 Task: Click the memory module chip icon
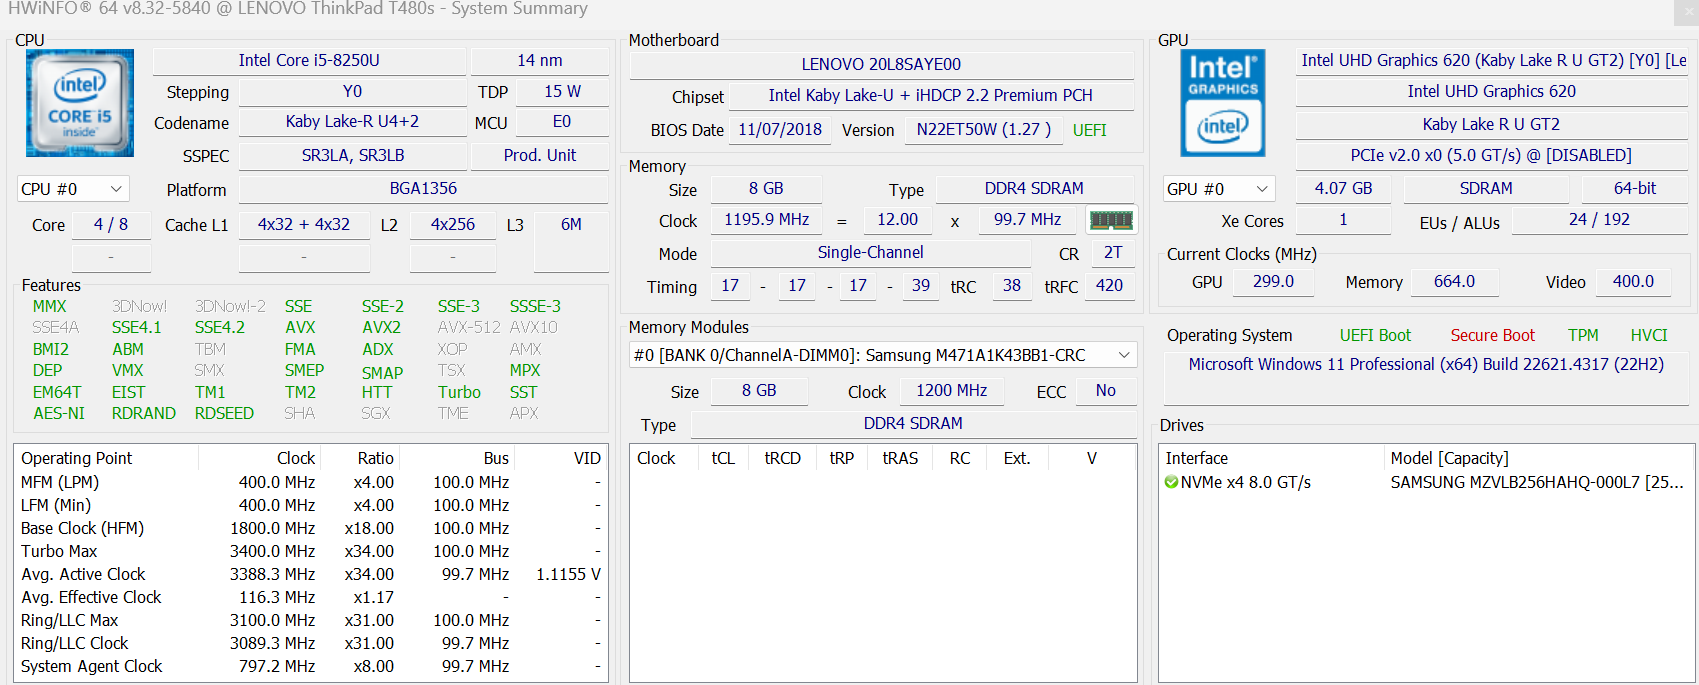click(1111, 219)
